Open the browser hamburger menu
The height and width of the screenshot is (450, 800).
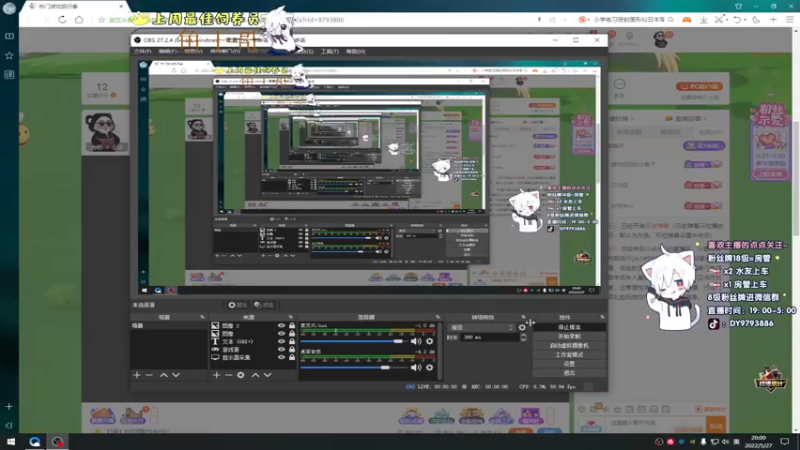click(x=790, y=20)
